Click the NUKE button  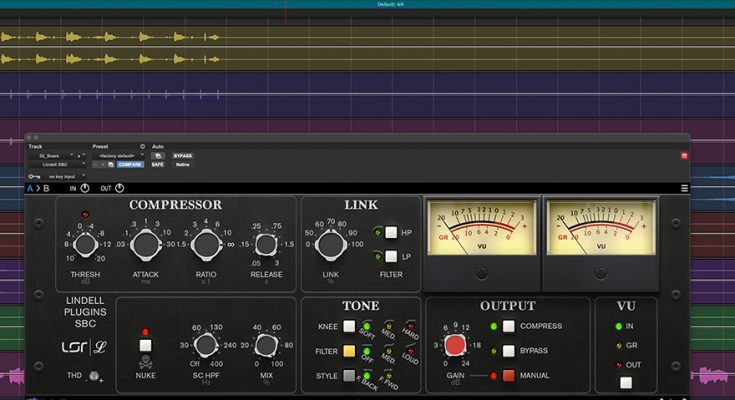(145, 346)
